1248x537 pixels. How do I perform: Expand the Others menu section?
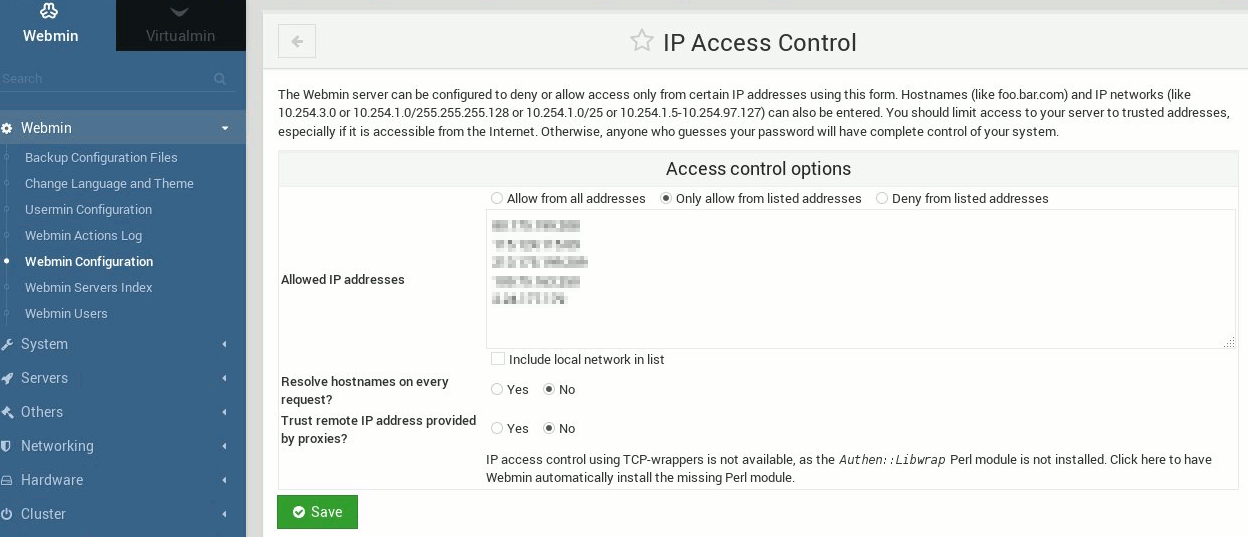click(123, 412)
